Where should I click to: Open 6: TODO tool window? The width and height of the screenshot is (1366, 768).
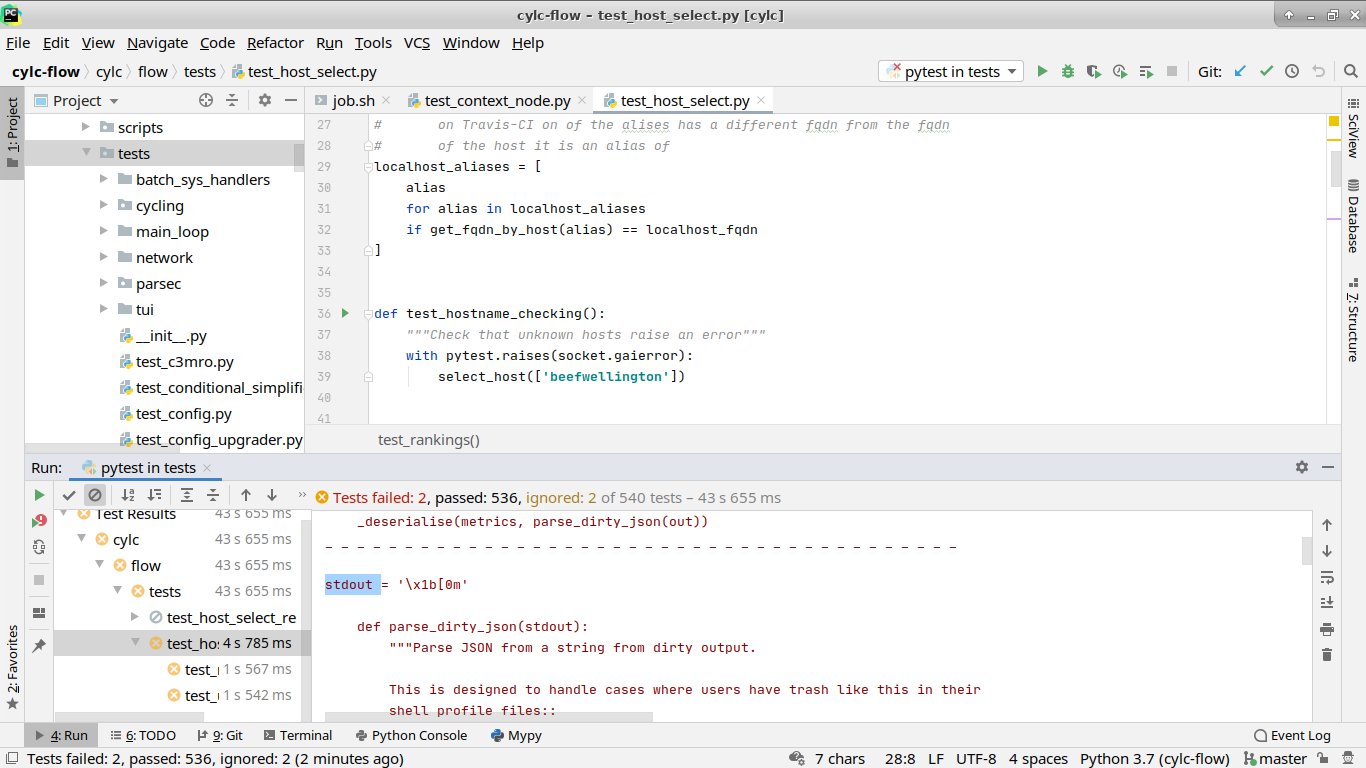pyautogui.click(x=143, y=735)
